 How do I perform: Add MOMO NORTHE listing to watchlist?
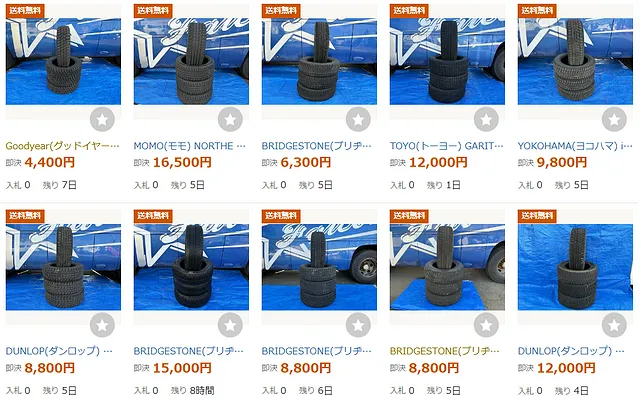click(x=230, y=120)
